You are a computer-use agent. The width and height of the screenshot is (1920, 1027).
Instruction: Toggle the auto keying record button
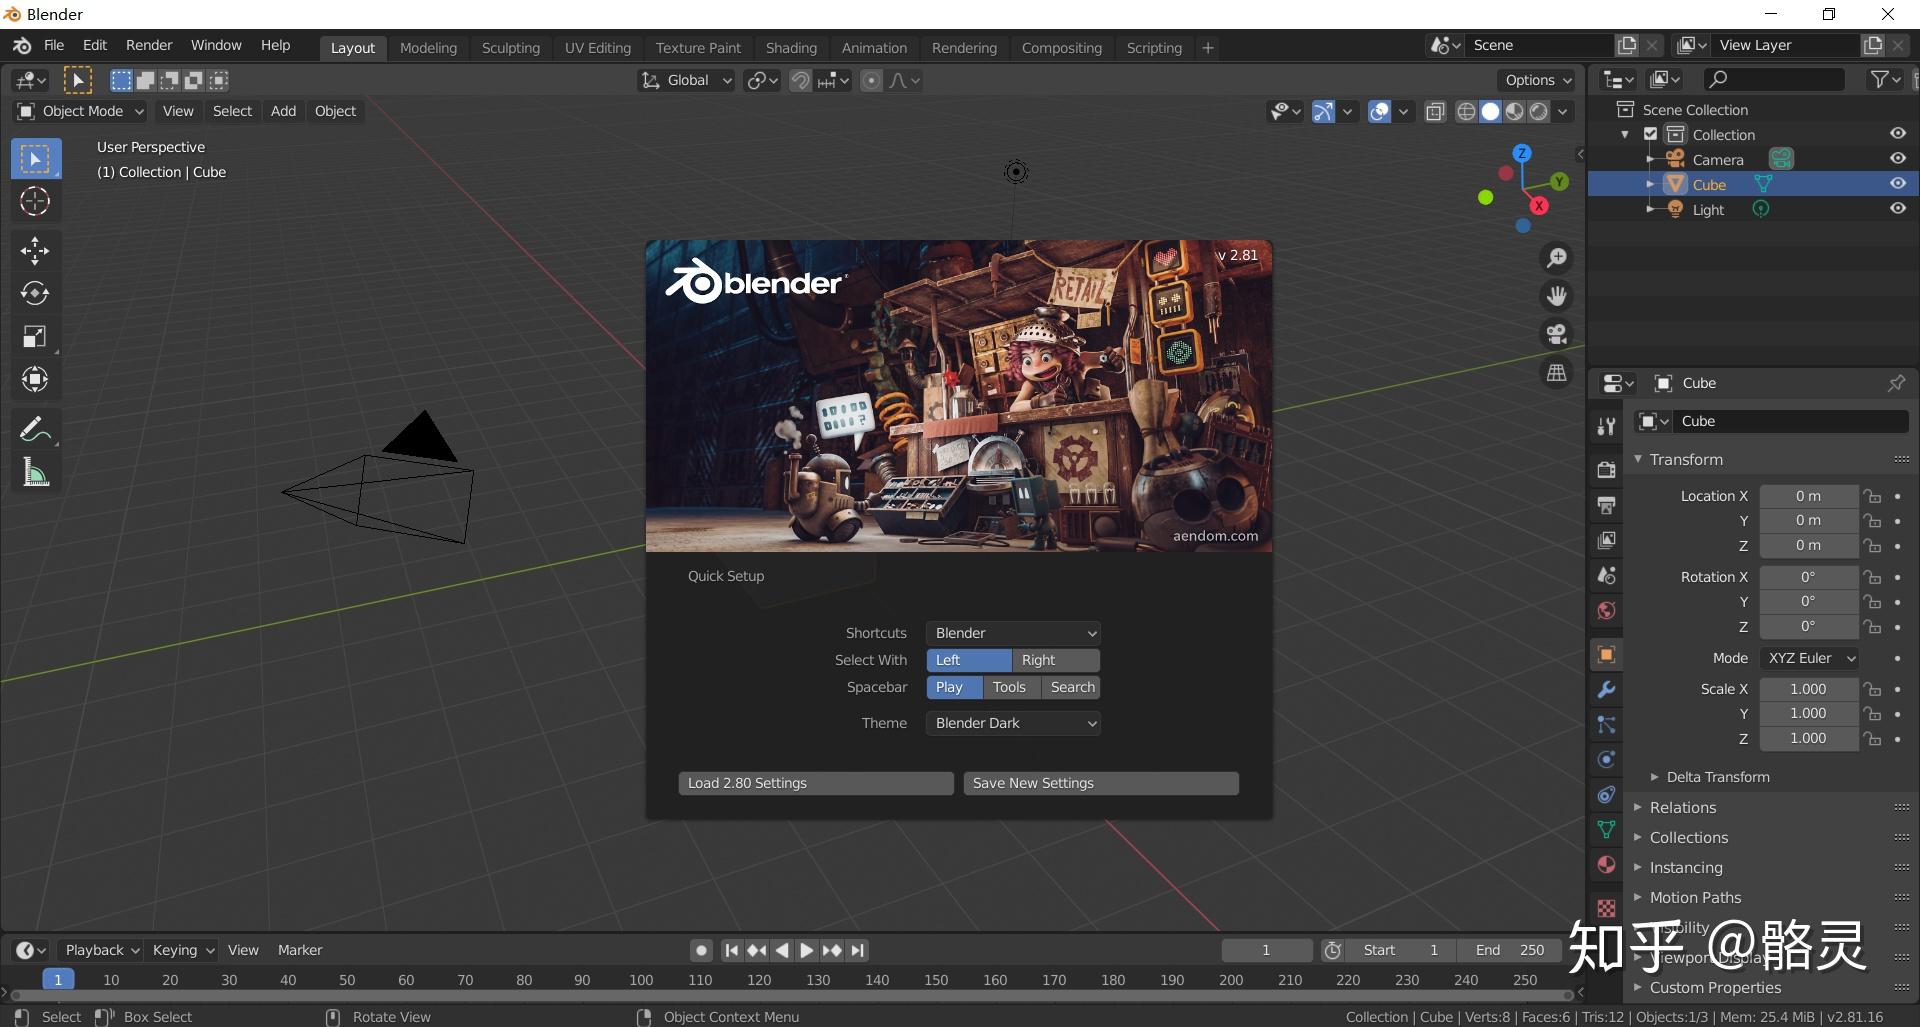pyautogui.click(x=701, y=950)
